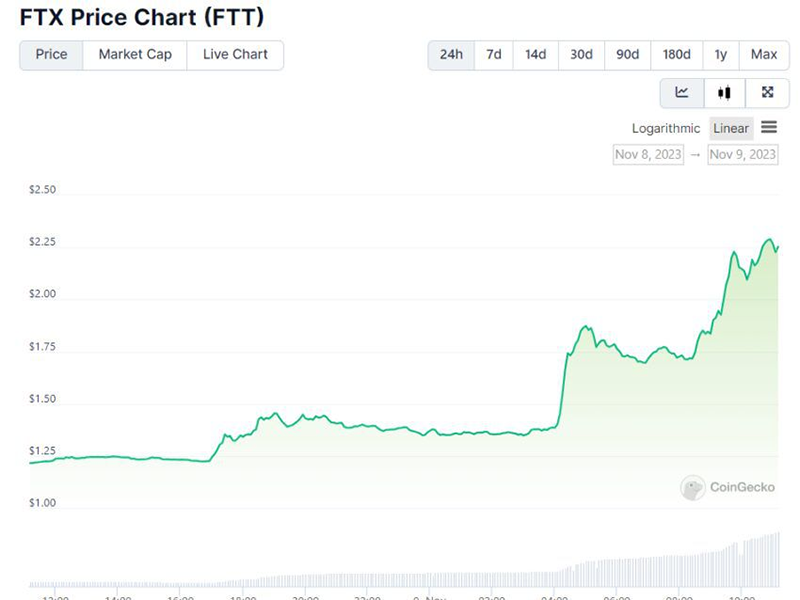Choose the 180d time range
This screenshot has width=800, height=600.
[677, 55]
